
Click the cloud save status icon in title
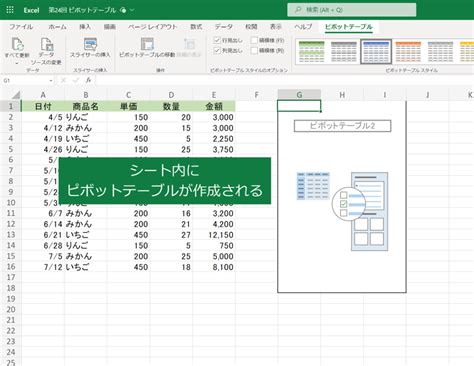point(123,10)
